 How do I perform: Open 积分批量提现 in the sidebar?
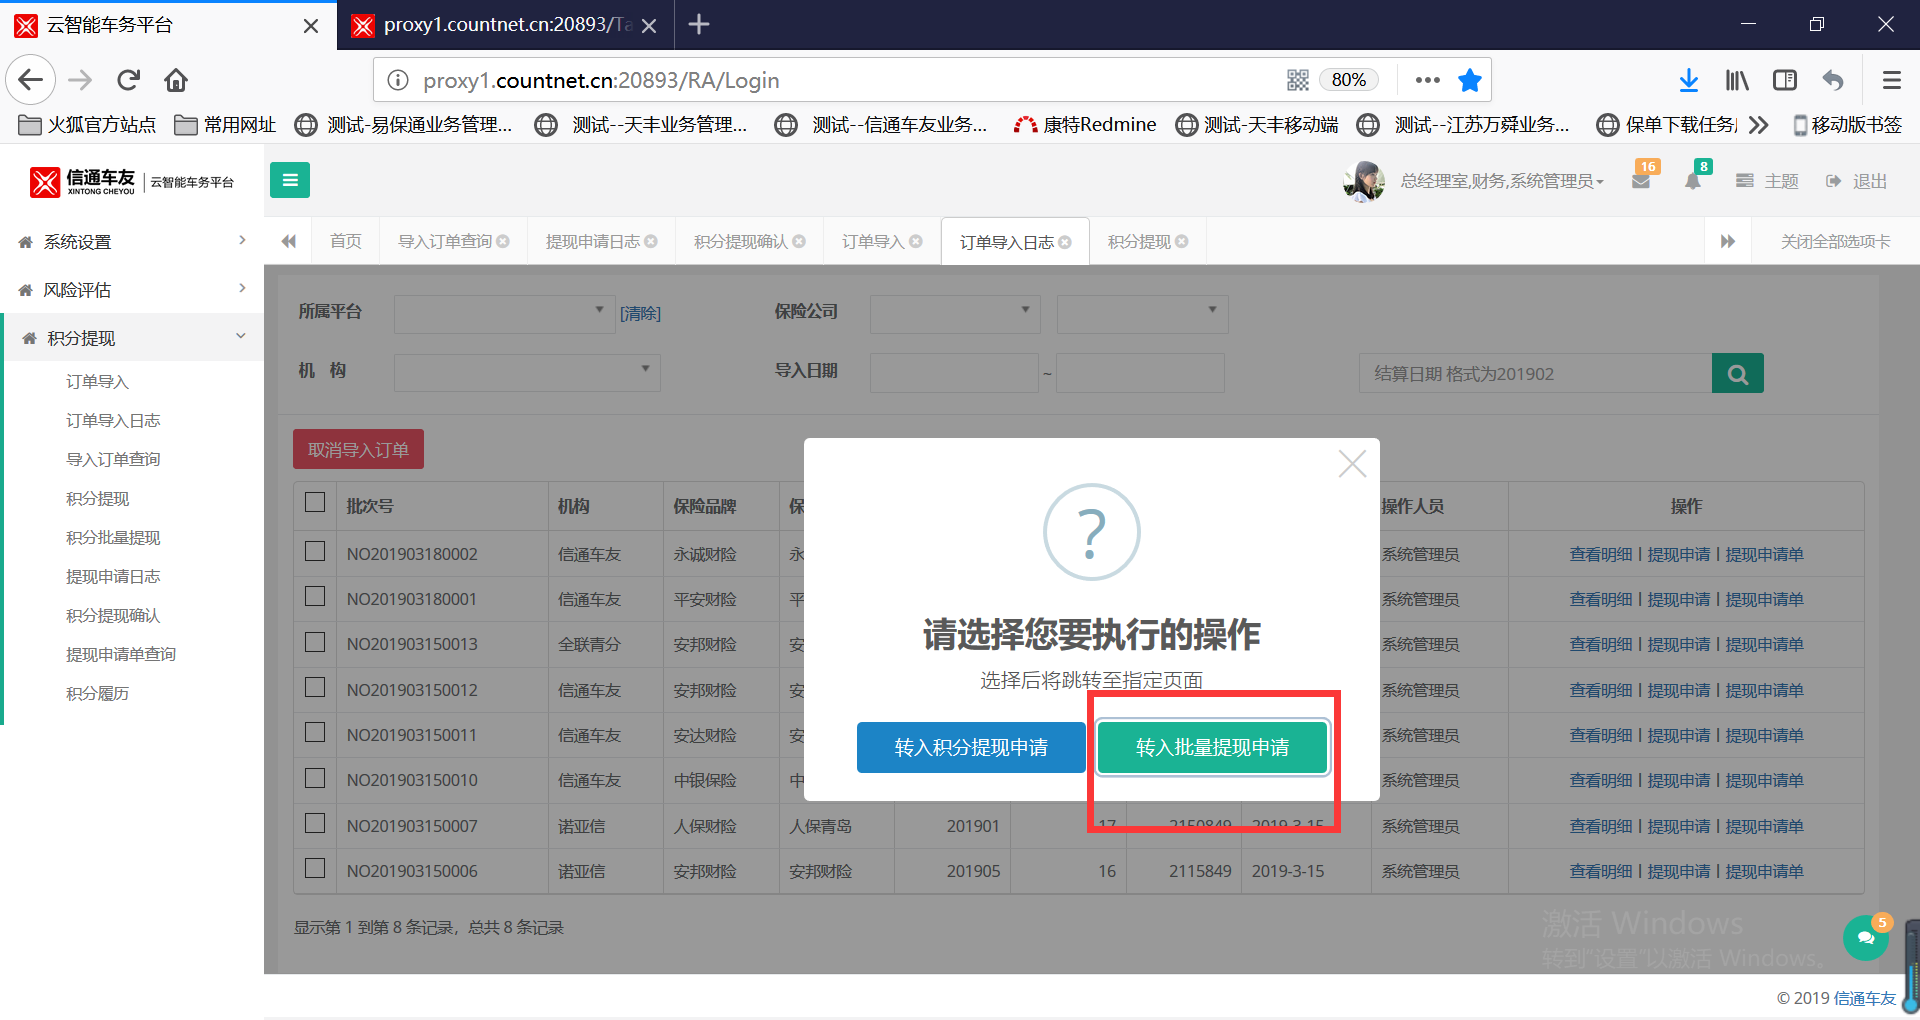click(x=113, y=538)
